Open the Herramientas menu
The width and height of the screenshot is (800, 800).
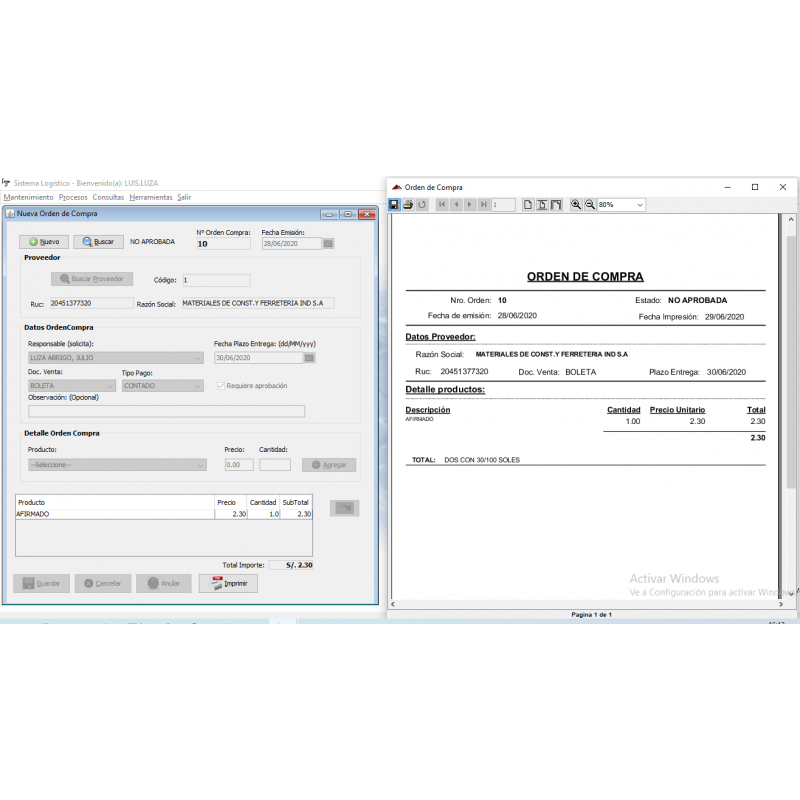point(150,197)
